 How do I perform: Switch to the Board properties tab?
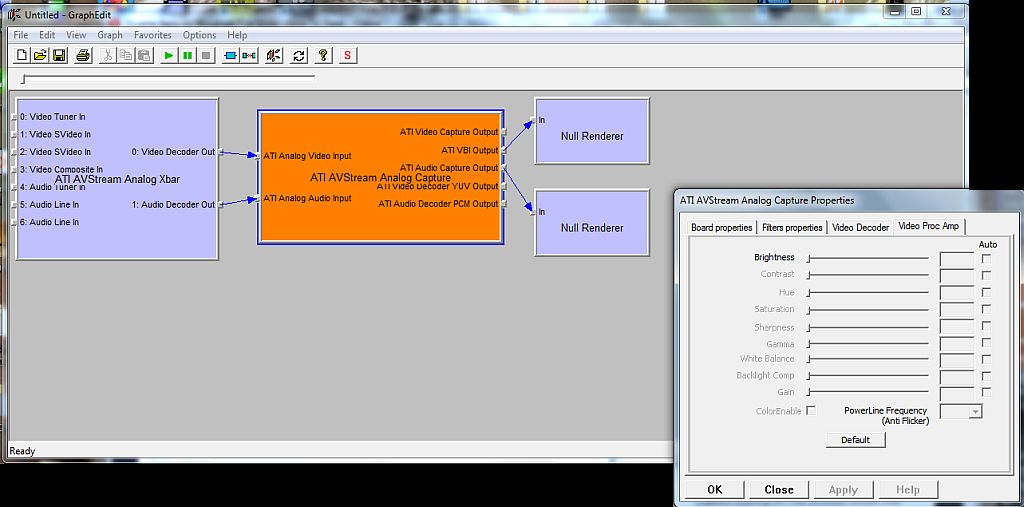click(722, 227)
